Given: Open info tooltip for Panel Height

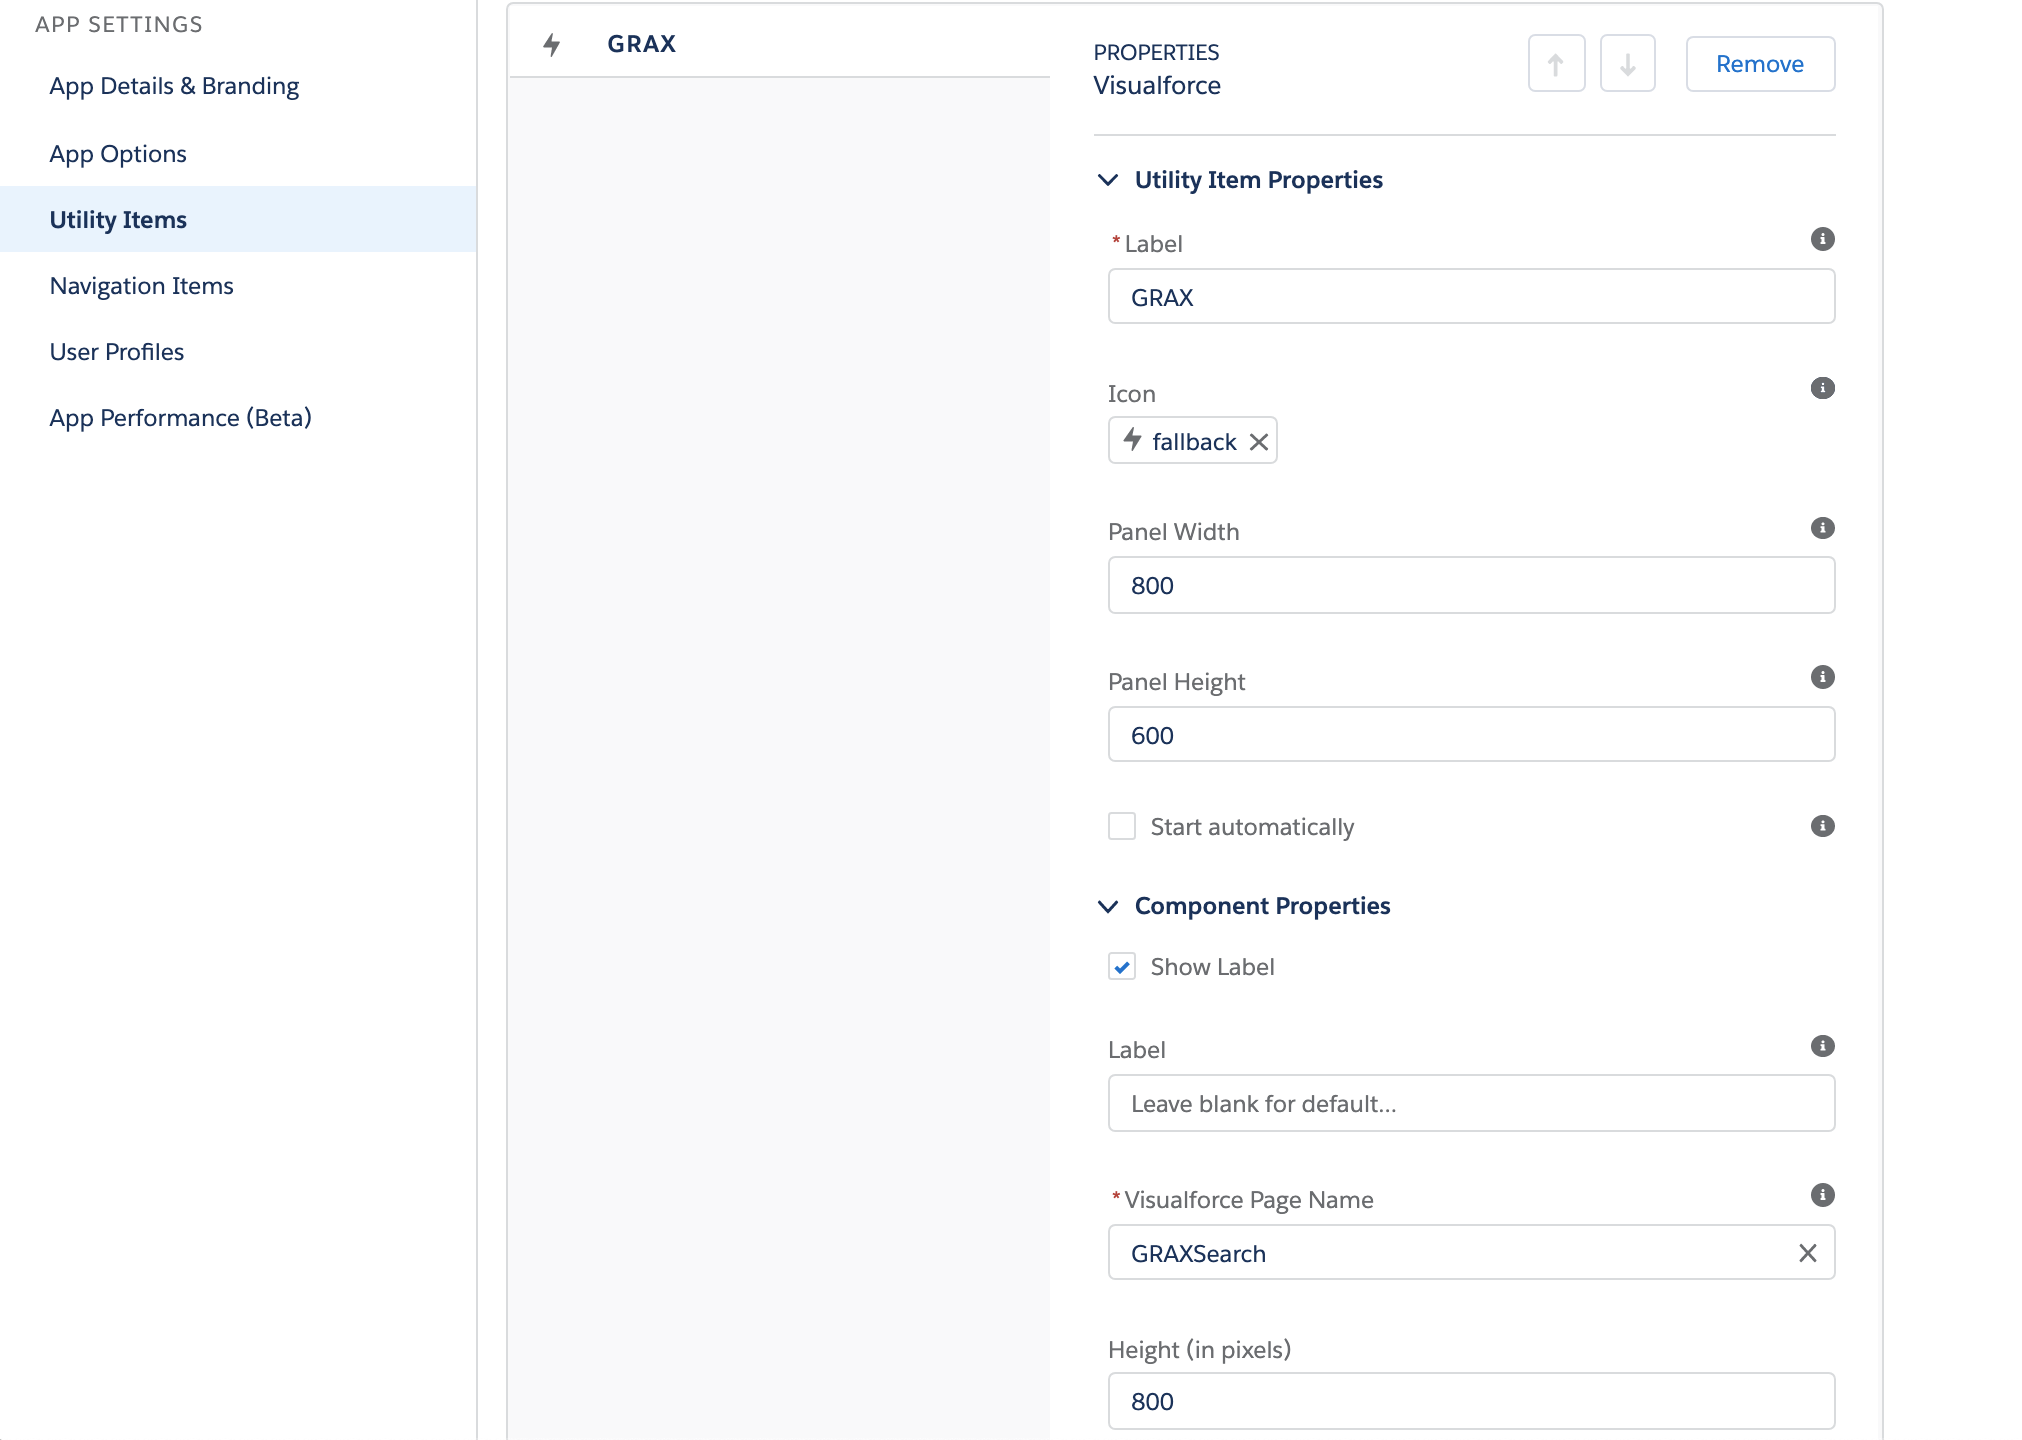Looking at the screenshot, I should click(x=1822, y=677).
